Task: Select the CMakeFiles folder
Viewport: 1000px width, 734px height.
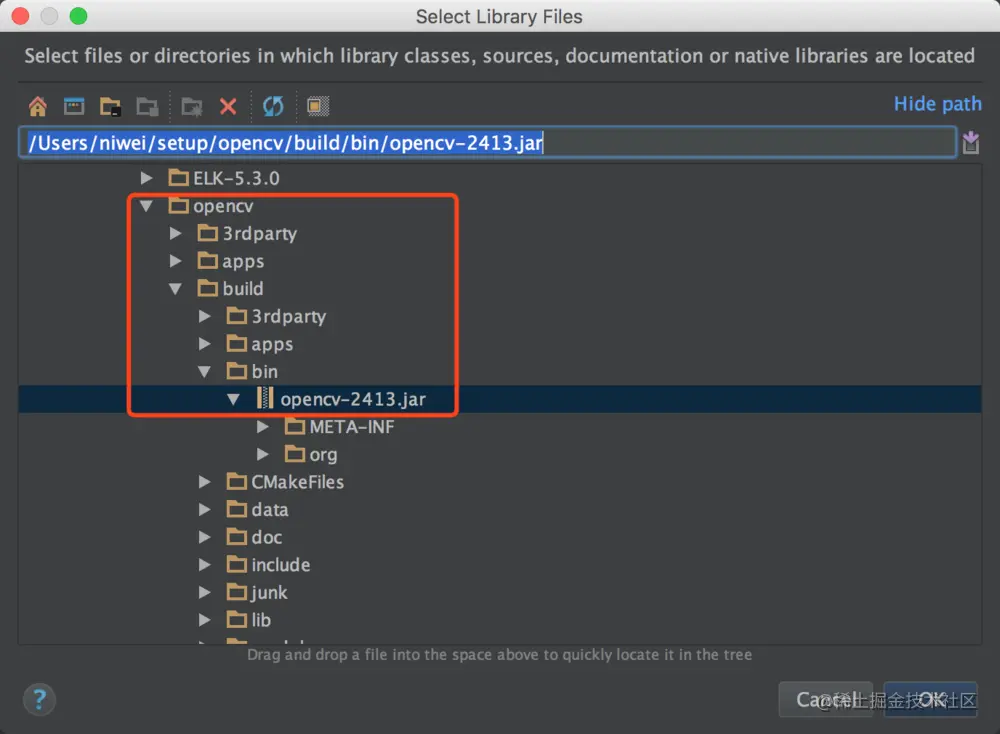Action: [x=297, y=482]
